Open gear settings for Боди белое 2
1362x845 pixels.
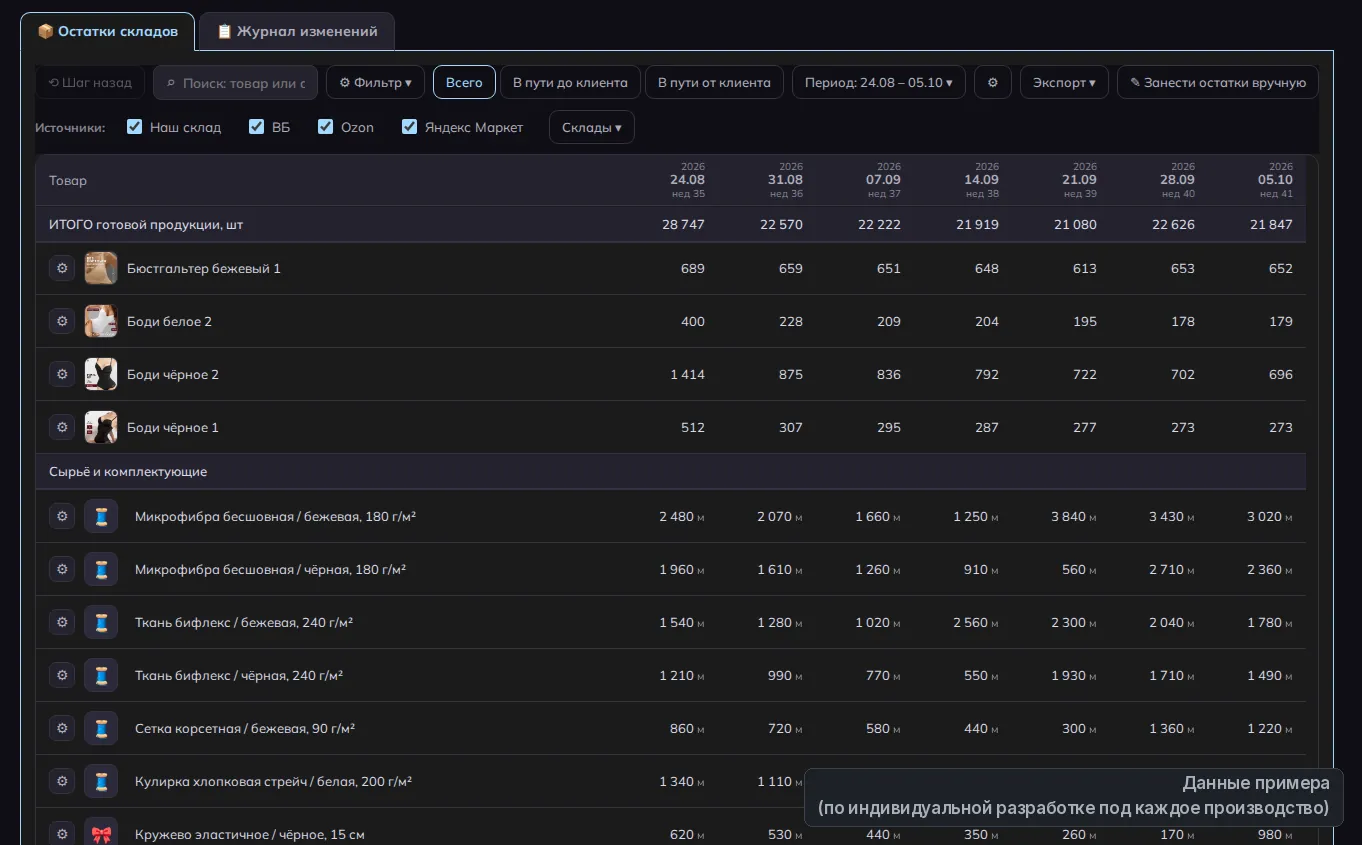tap(62, 321)
